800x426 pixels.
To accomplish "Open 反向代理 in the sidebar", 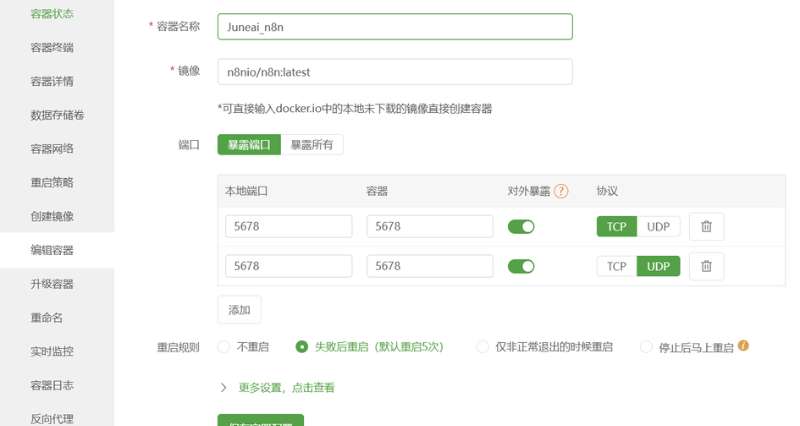I will pos(52,418).
